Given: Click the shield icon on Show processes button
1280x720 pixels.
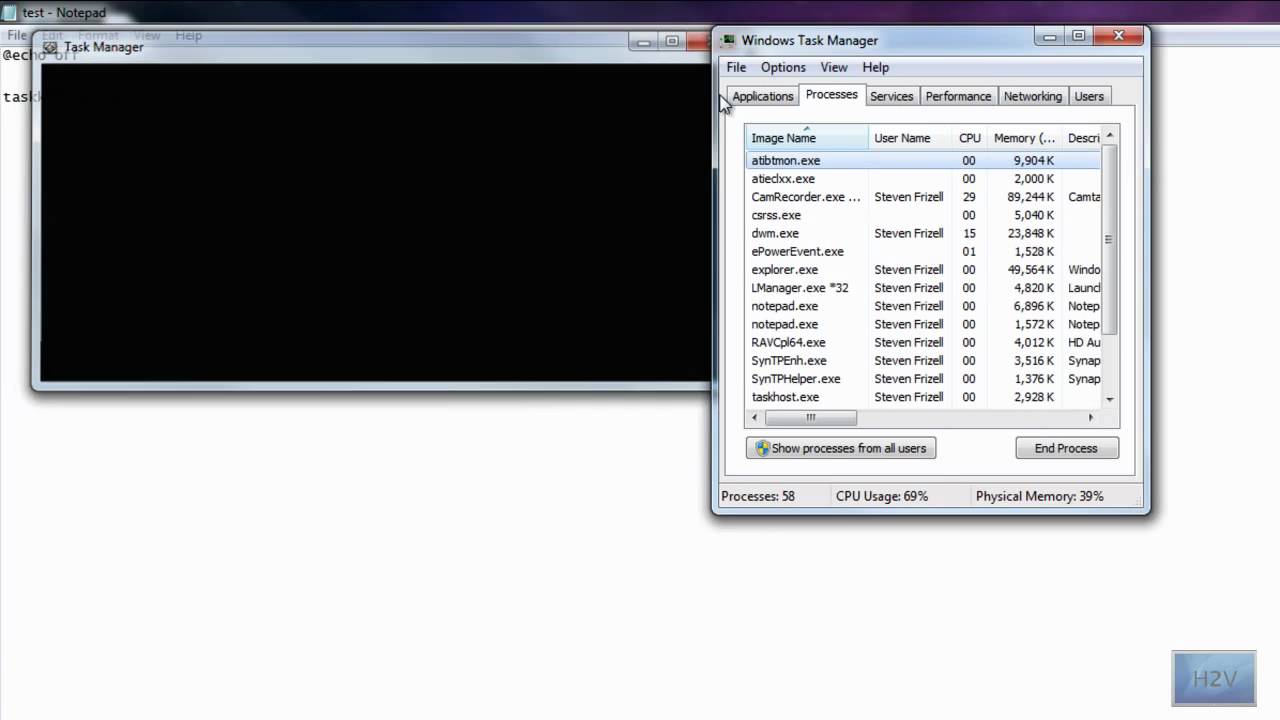Looking at the screenshot, I should pyautogui.click(x=763, y=448).
